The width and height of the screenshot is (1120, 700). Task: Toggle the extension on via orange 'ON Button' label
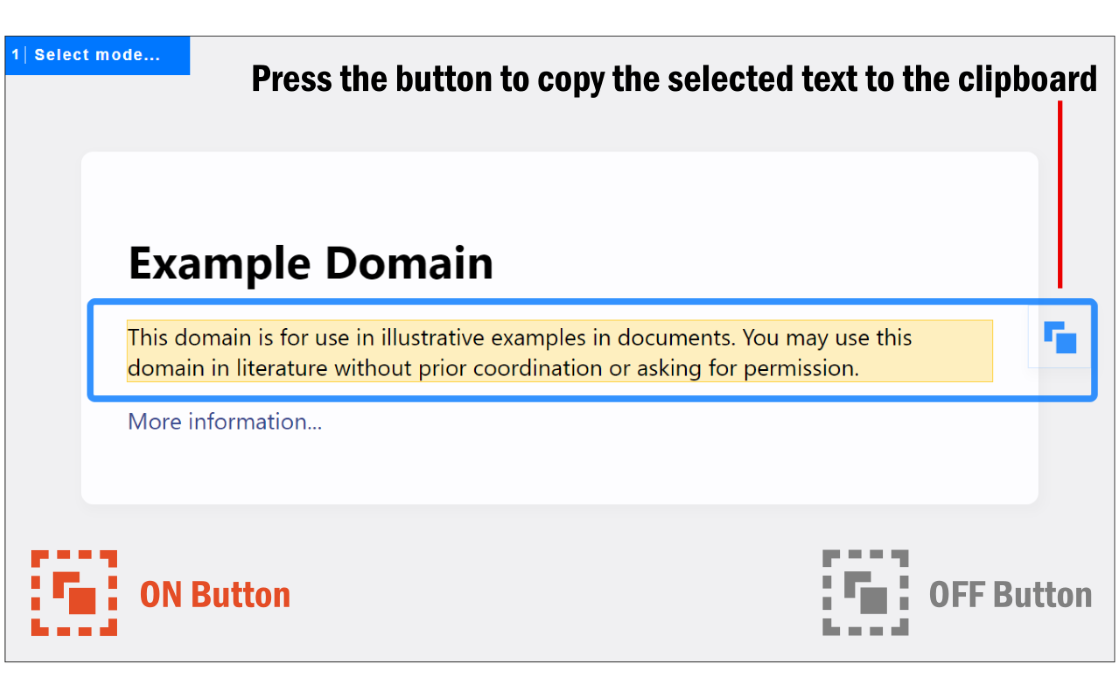coord(215,595)
